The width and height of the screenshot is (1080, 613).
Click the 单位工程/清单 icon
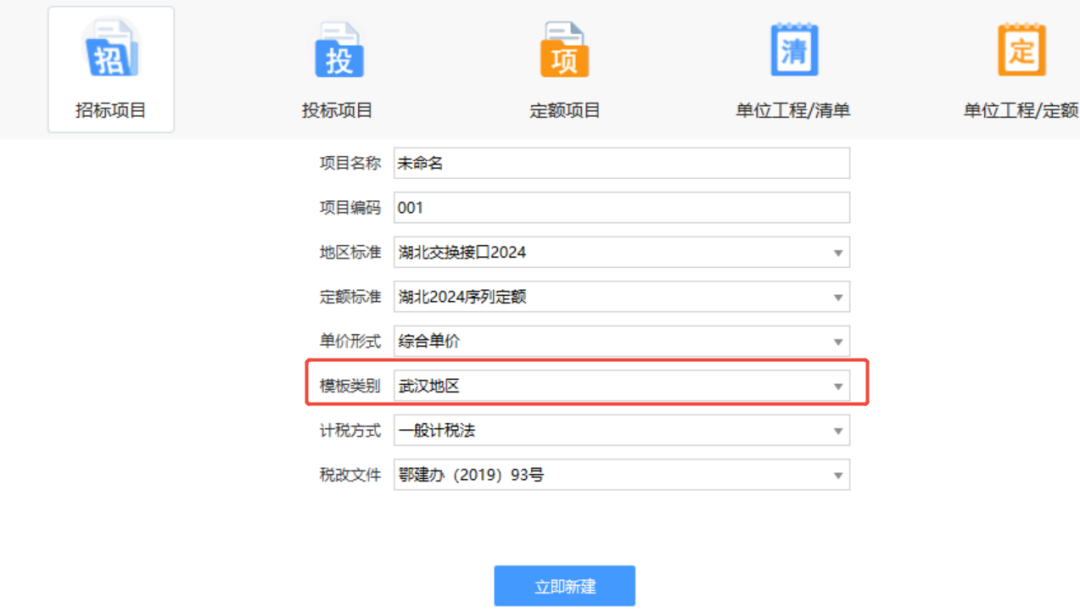tap(794, 48)
